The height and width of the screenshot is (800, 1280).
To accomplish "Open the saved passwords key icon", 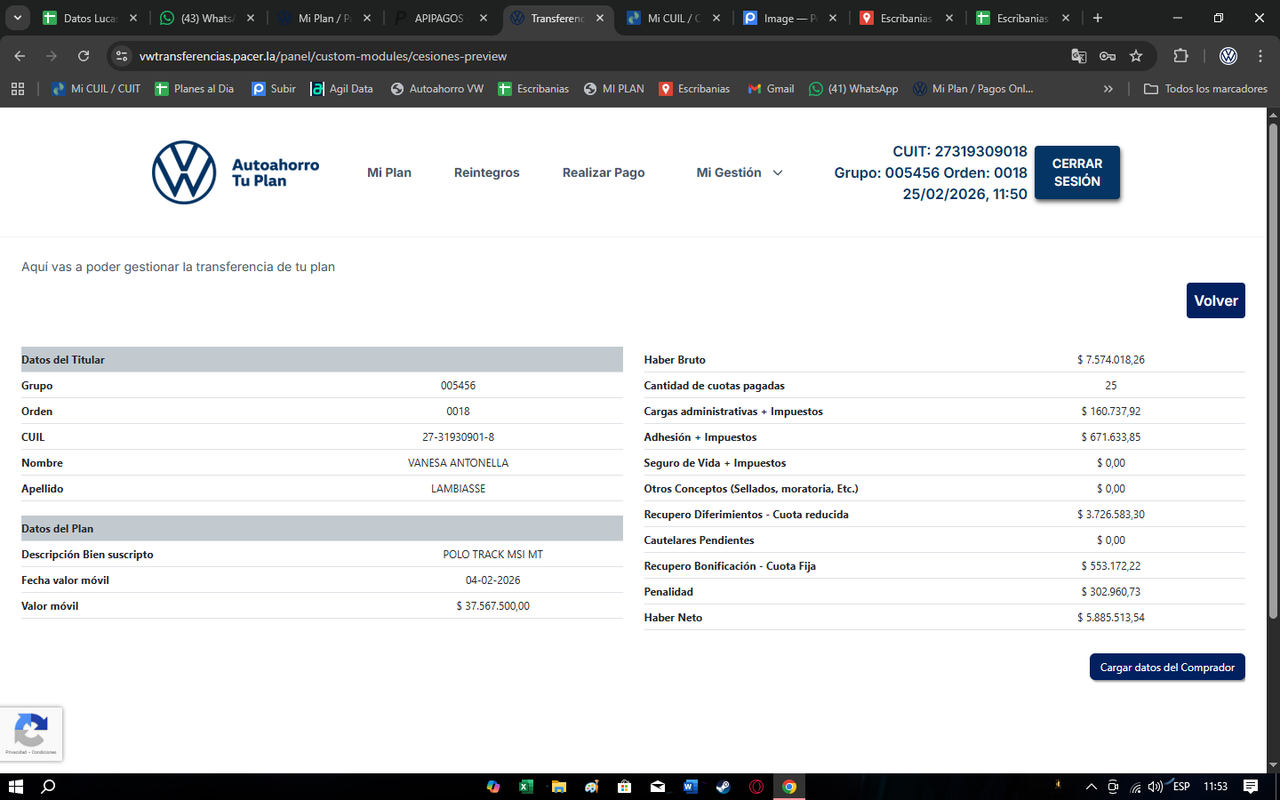I will click(x=1107, y=56).
